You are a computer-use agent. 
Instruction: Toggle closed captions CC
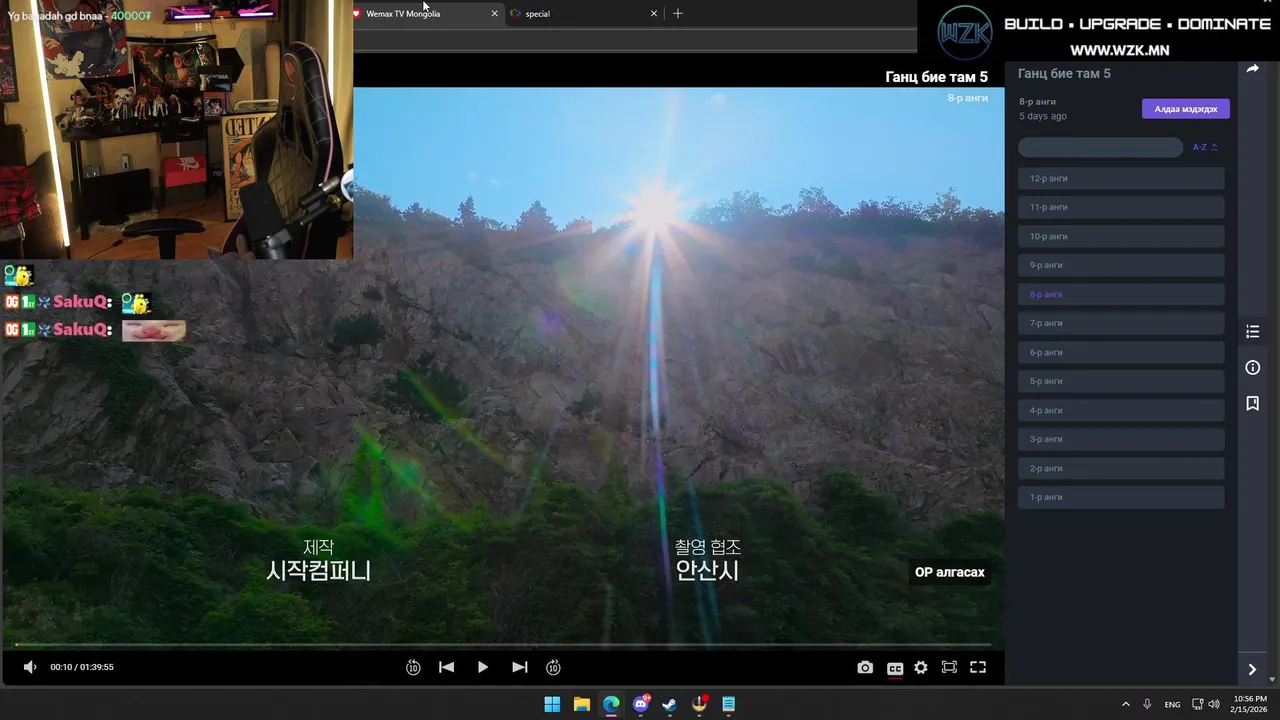pyautogui.click(x=895, y=668)
